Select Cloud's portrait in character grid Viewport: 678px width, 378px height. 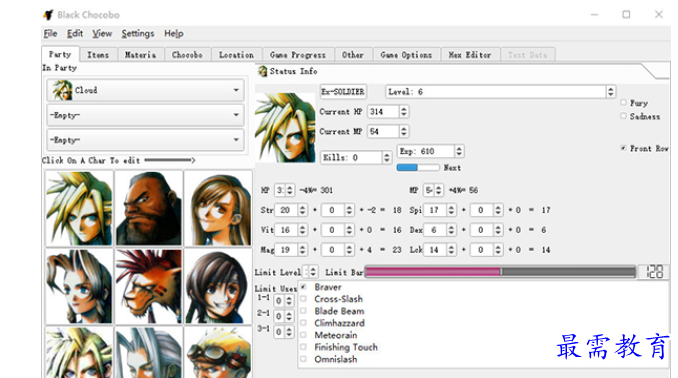[x=79, y=208]
